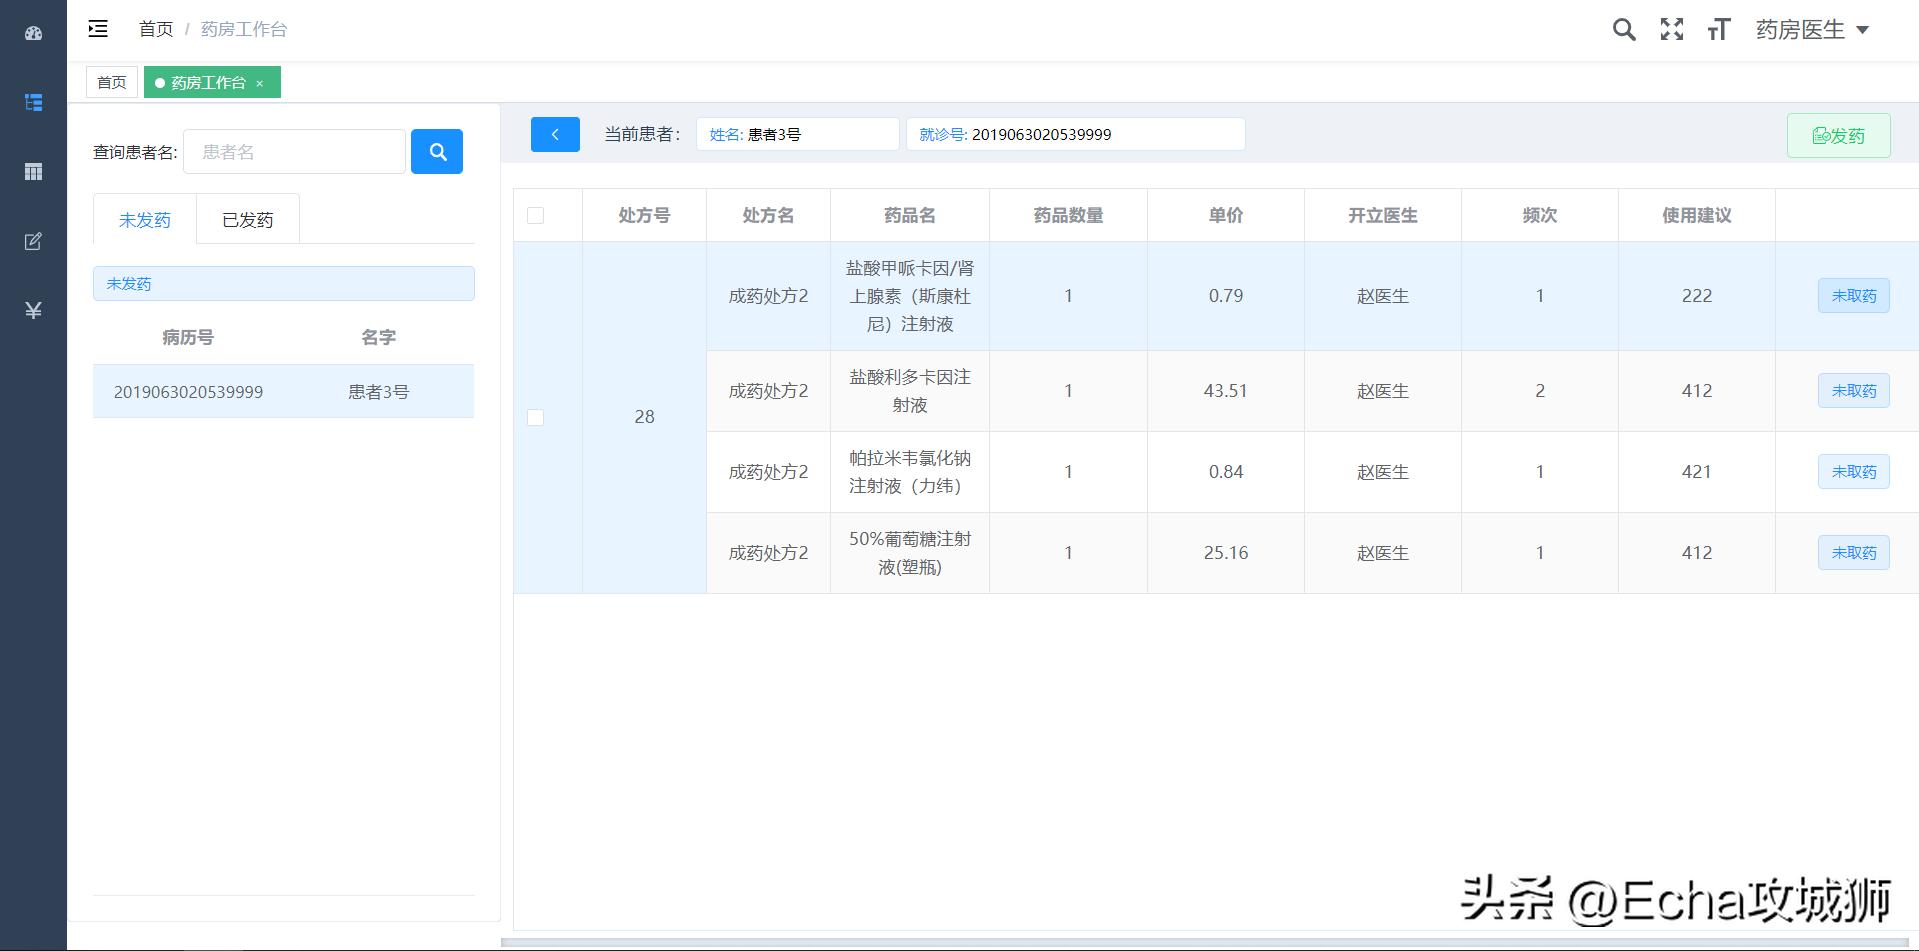
Task: Switch to the 首页 tab
Action: 110,82
